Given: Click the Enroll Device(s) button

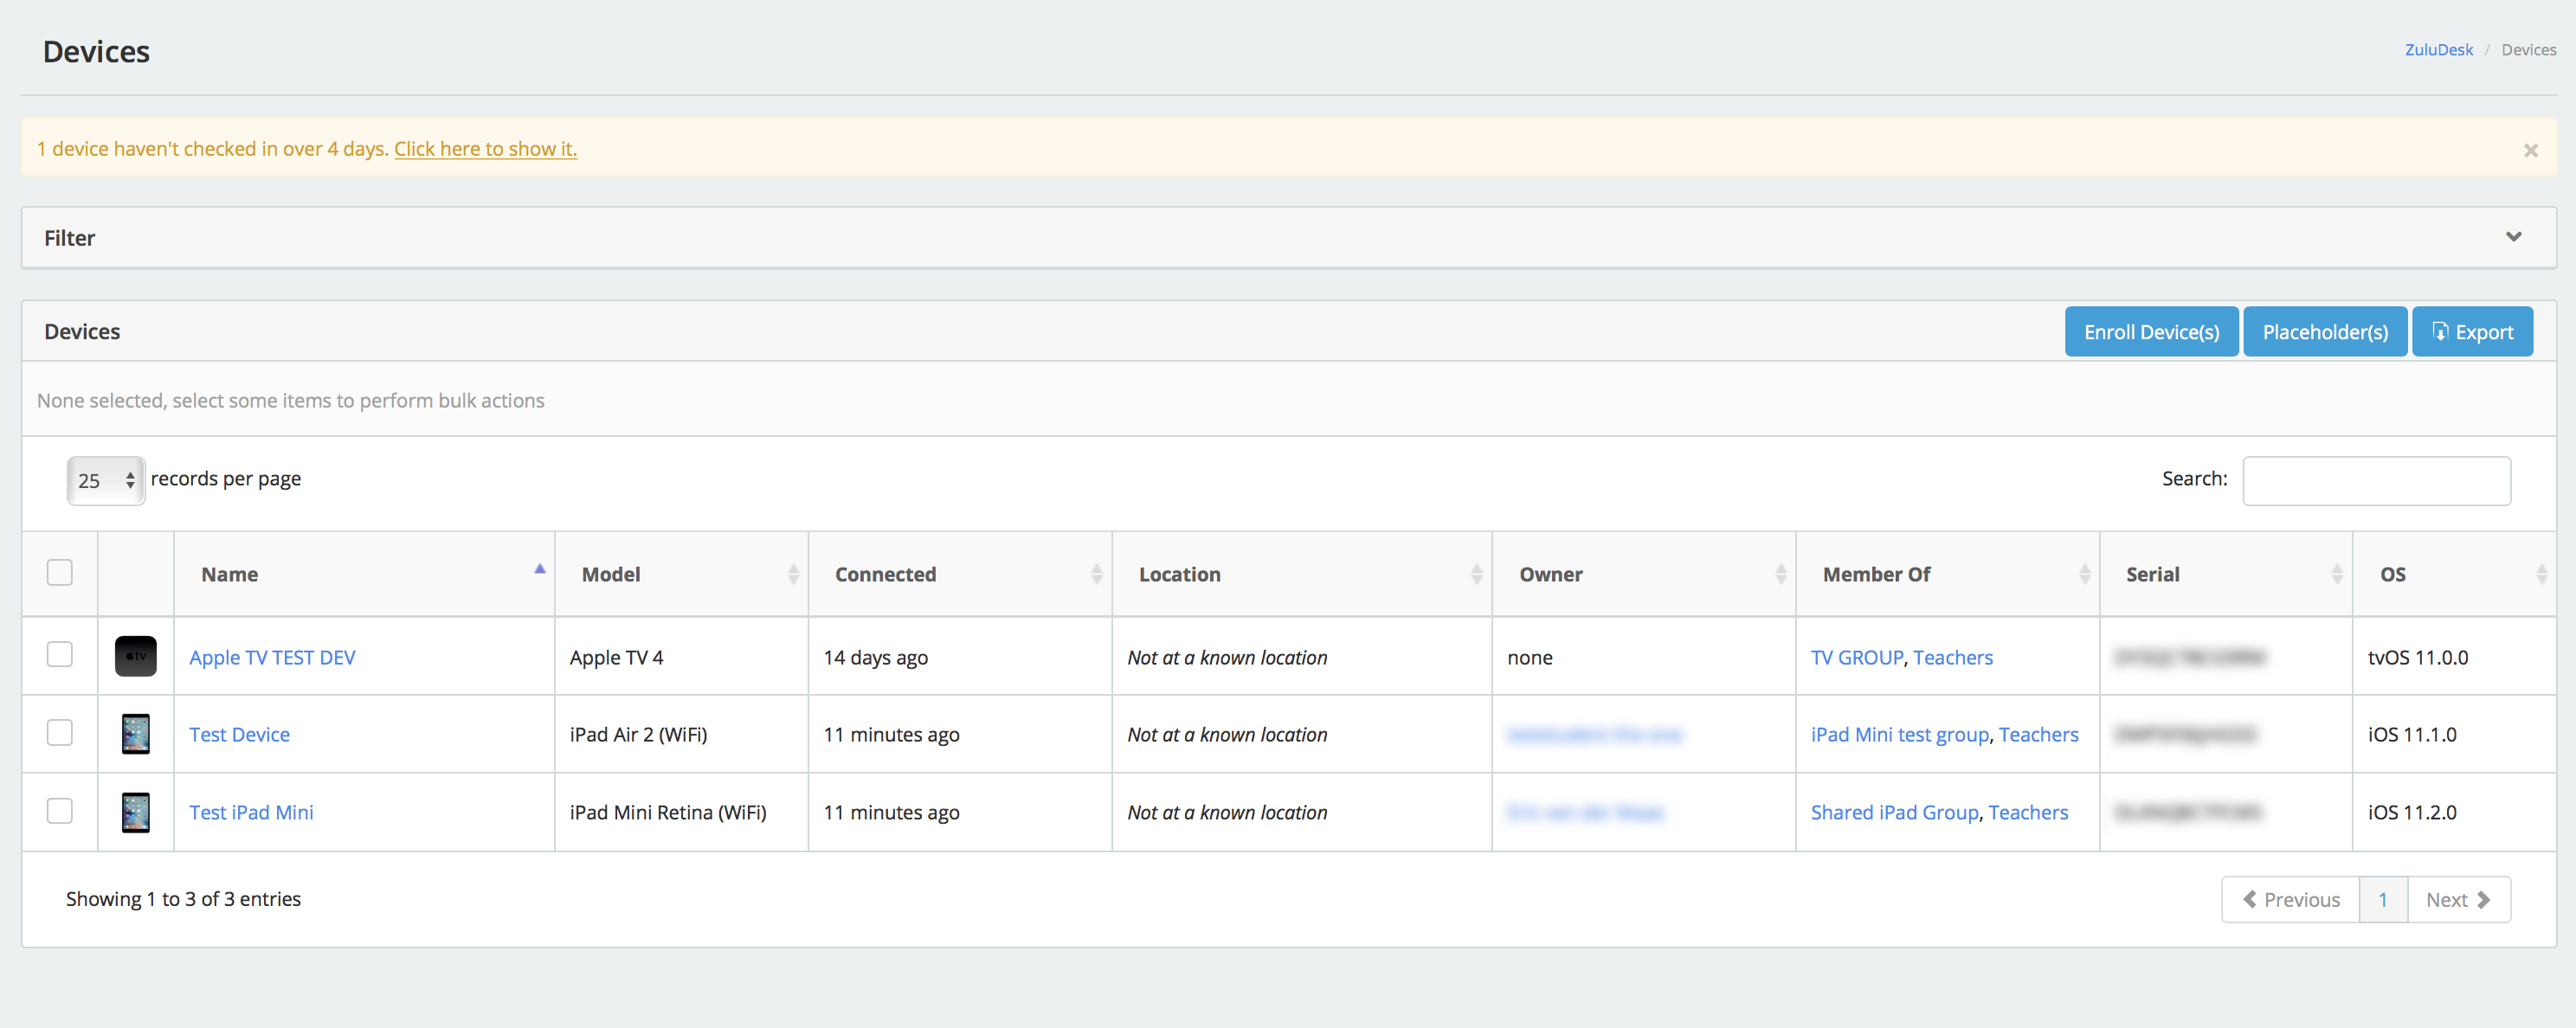Looking at the screenshot, I should pyautogui.click(x=2151, y=332).
